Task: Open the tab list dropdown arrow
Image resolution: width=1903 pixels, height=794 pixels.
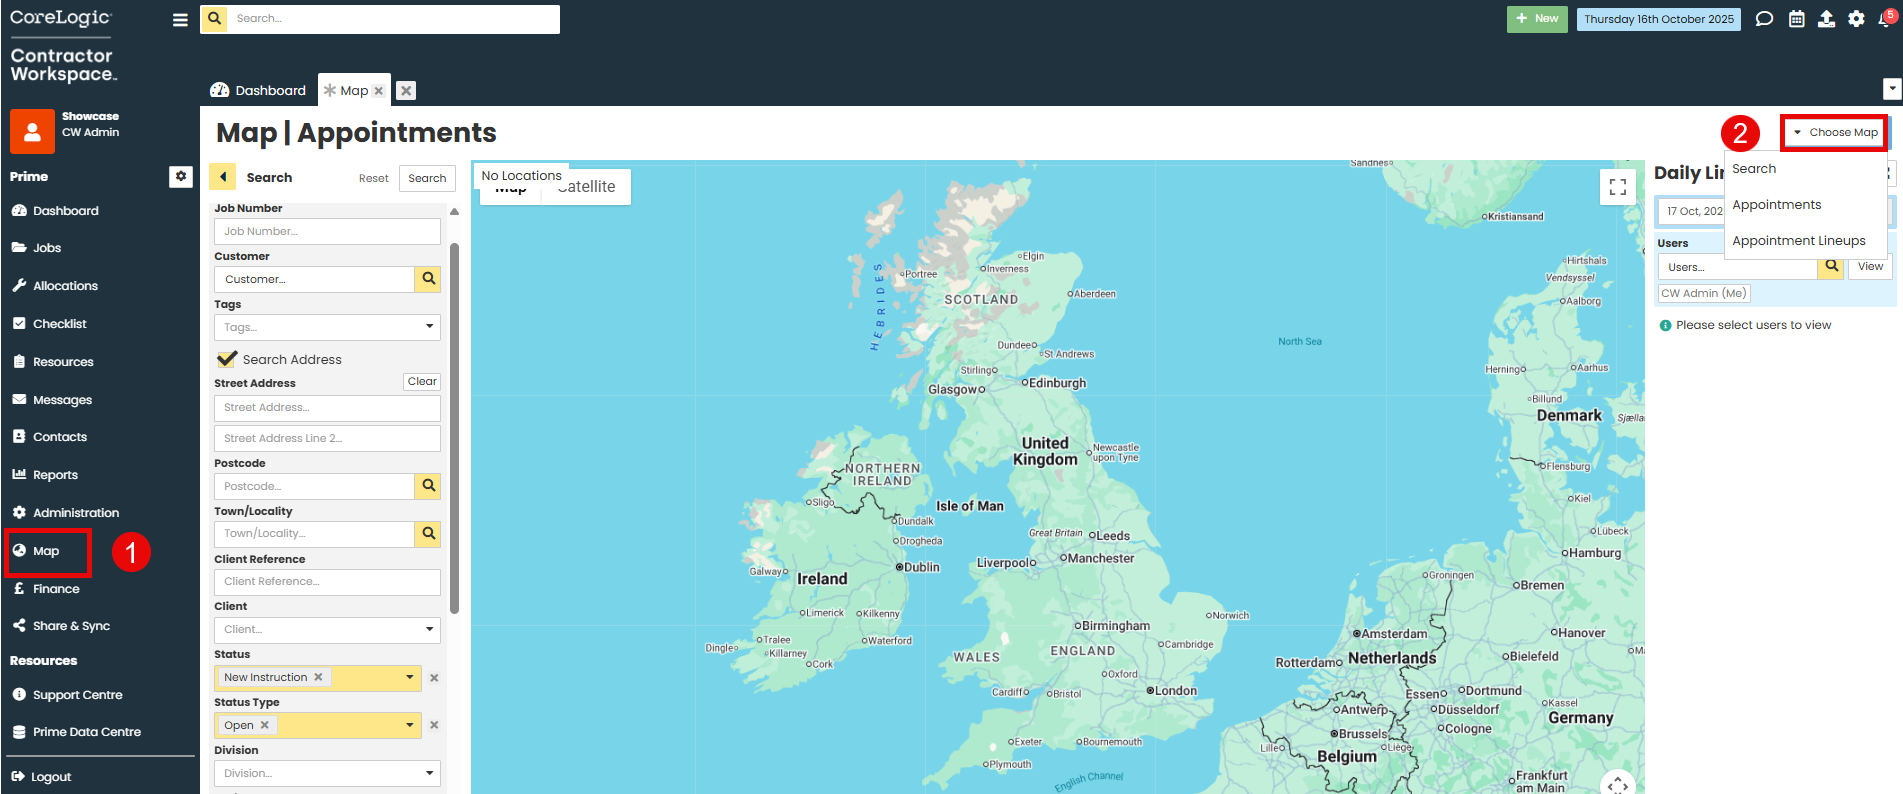Action: (1892, 89)
